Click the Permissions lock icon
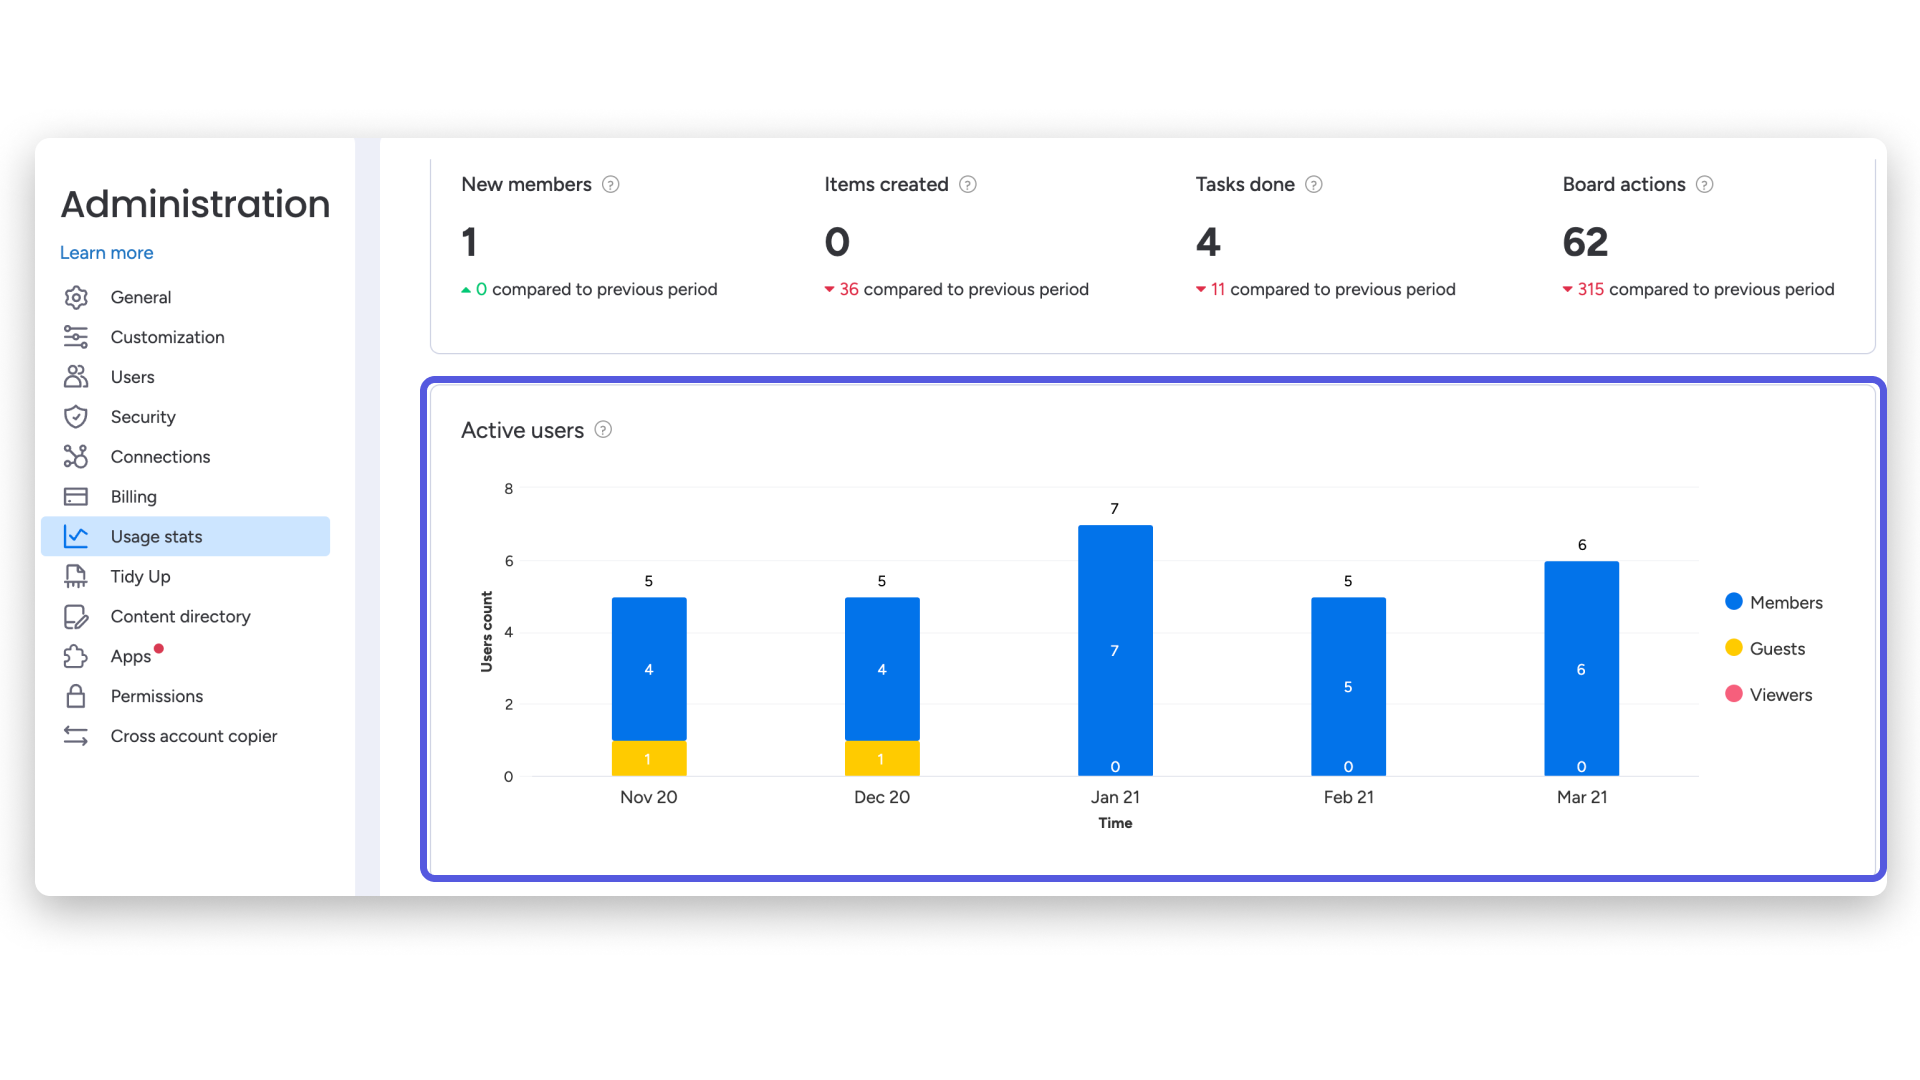Screen dimensions: 1920x1080 pyautogui.click(x=76, y=696)
